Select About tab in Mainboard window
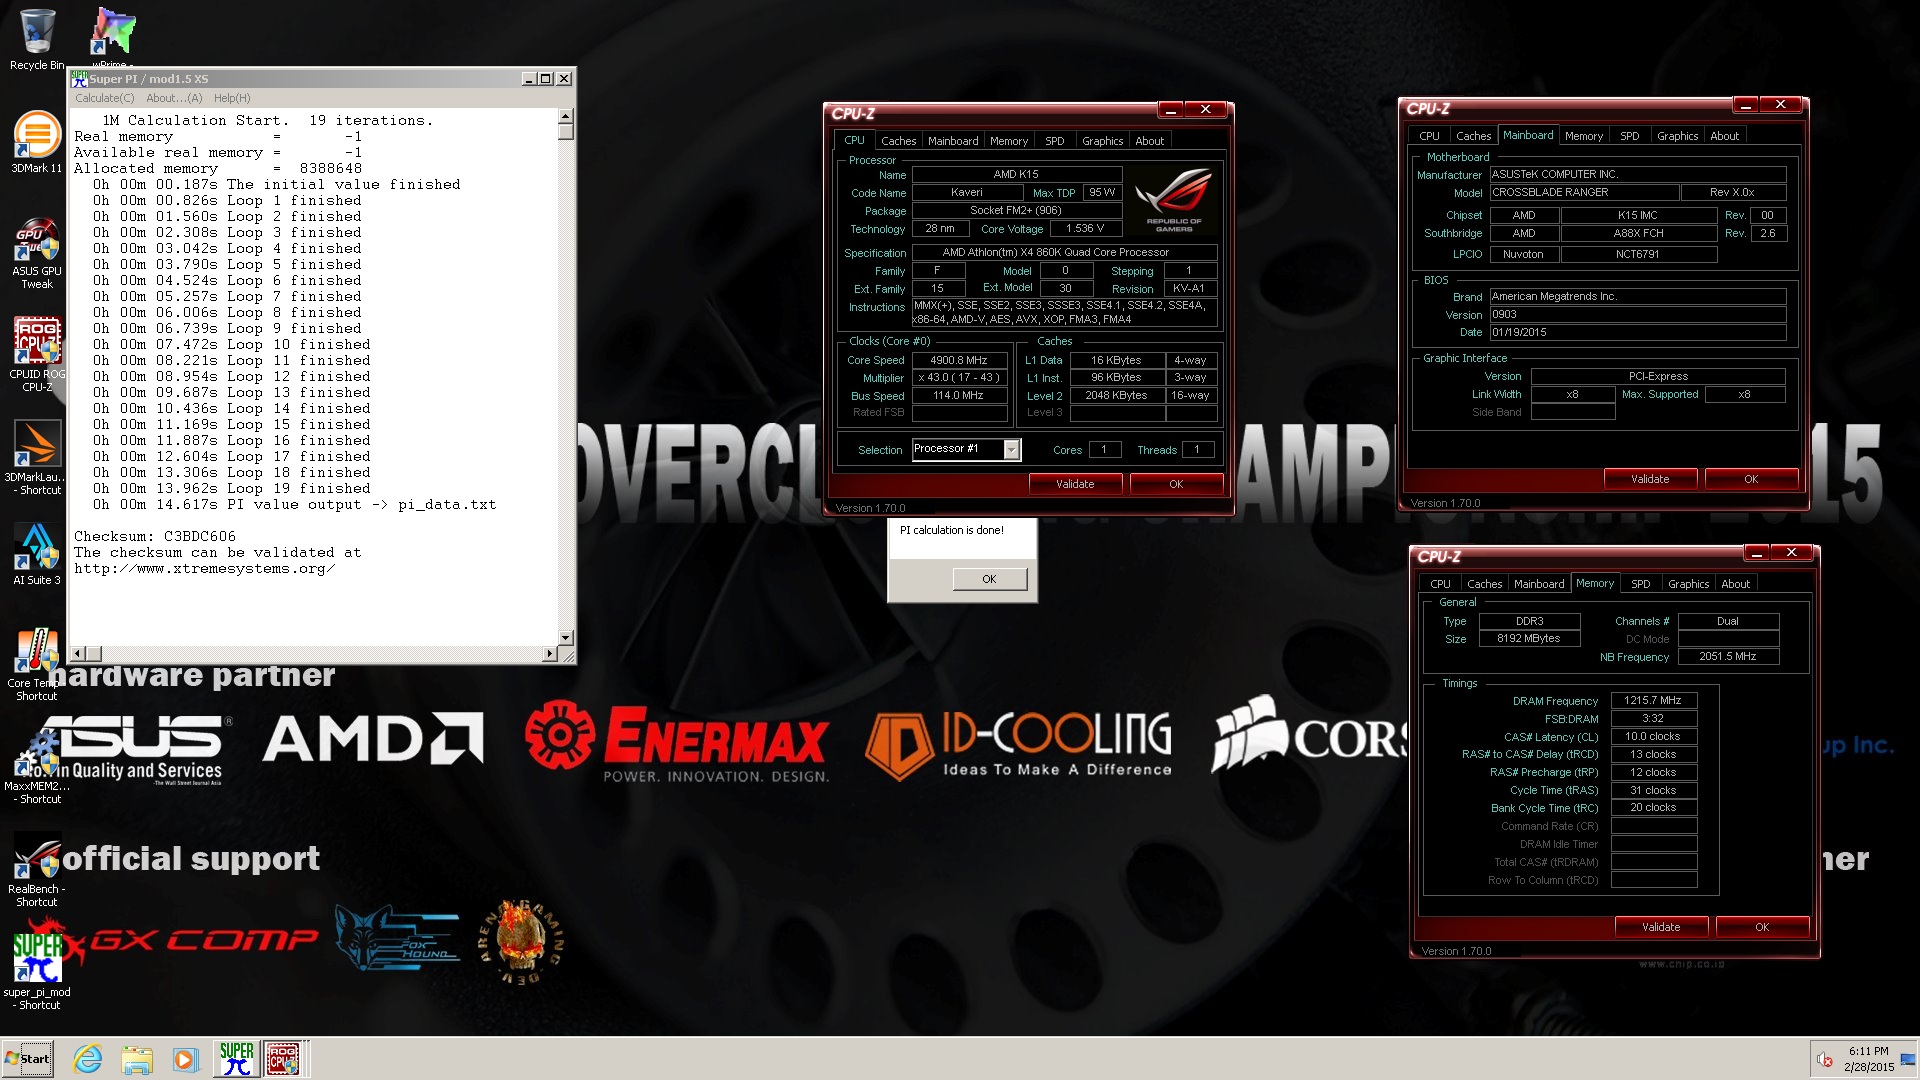The width and height of the screenshot is (1920, 1080). [1724, 136]
